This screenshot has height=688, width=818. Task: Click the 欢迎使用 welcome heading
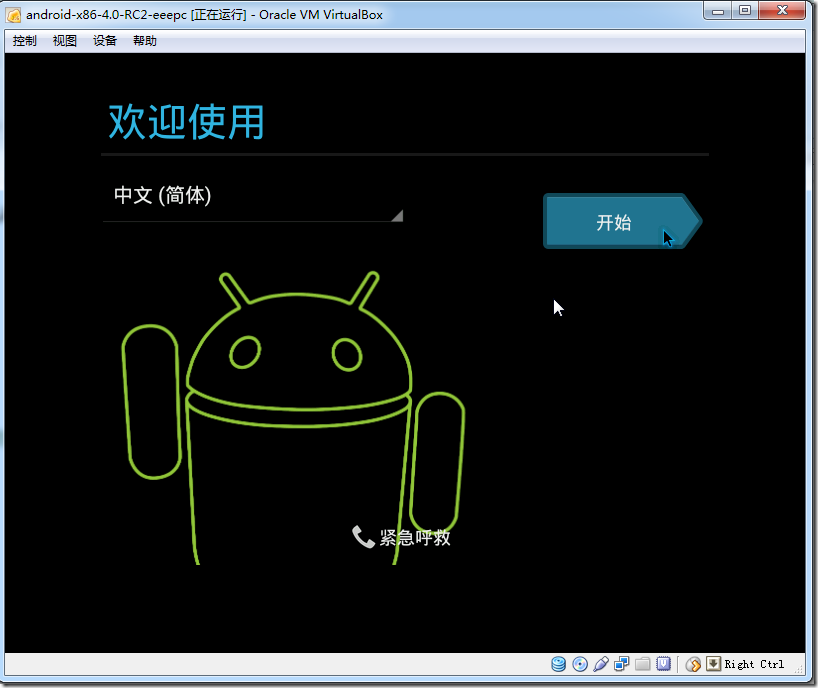[186, 122]
